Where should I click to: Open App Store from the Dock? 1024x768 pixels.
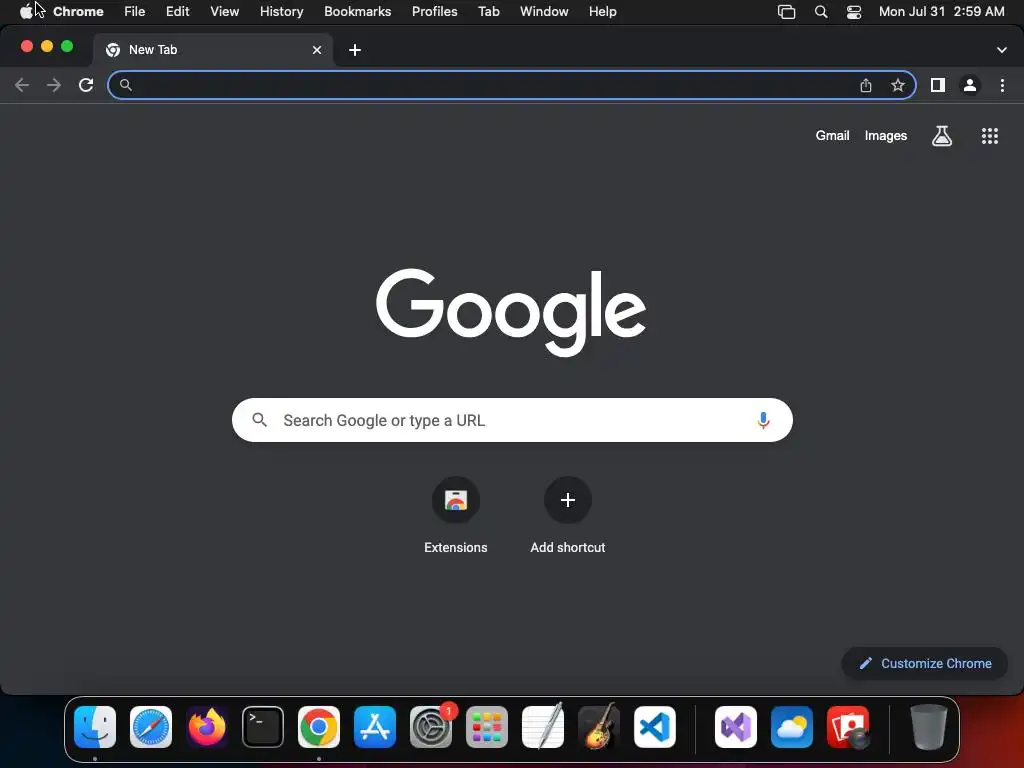coord(375,727)
